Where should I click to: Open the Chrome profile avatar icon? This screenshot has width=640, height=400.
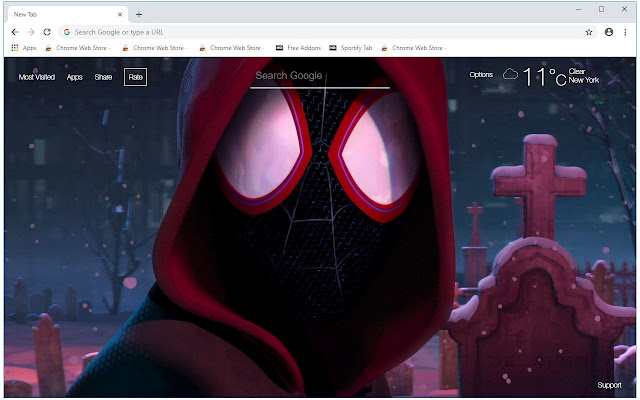(609, 32)
